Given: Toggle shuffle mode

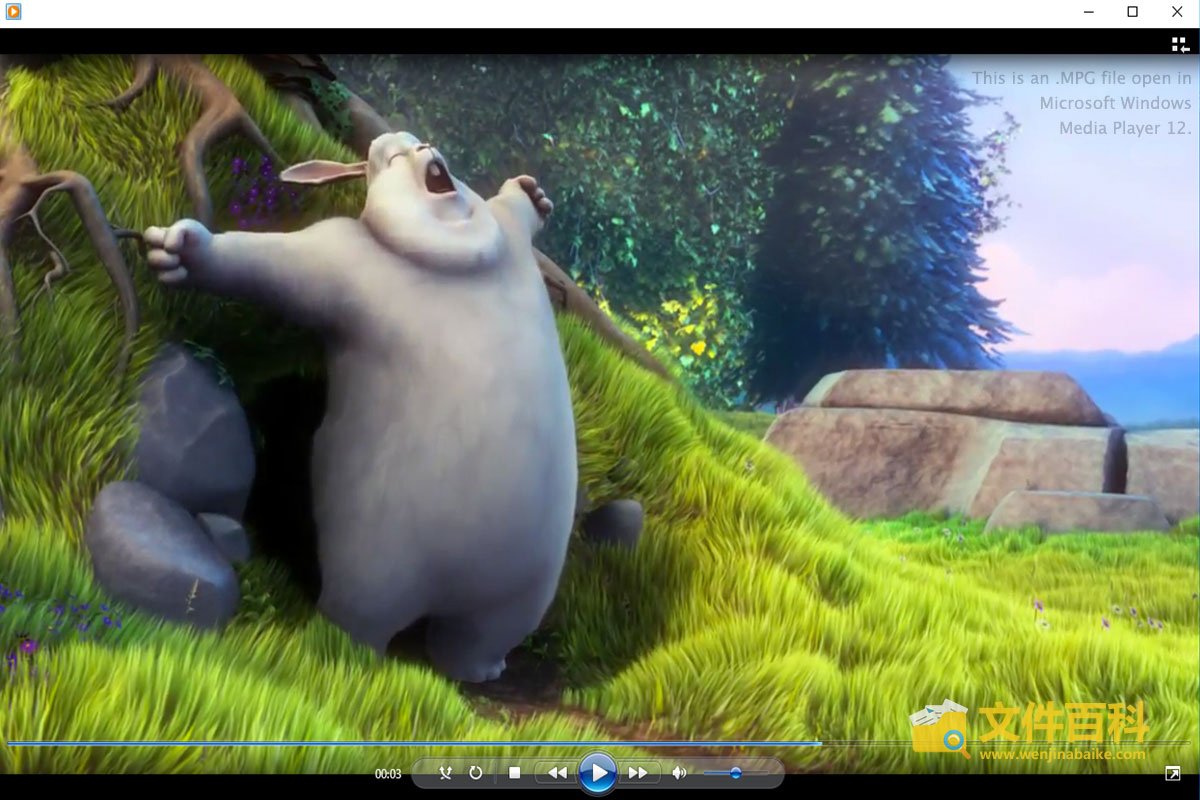Looking at the screenshot, I should tap(446, 773).
